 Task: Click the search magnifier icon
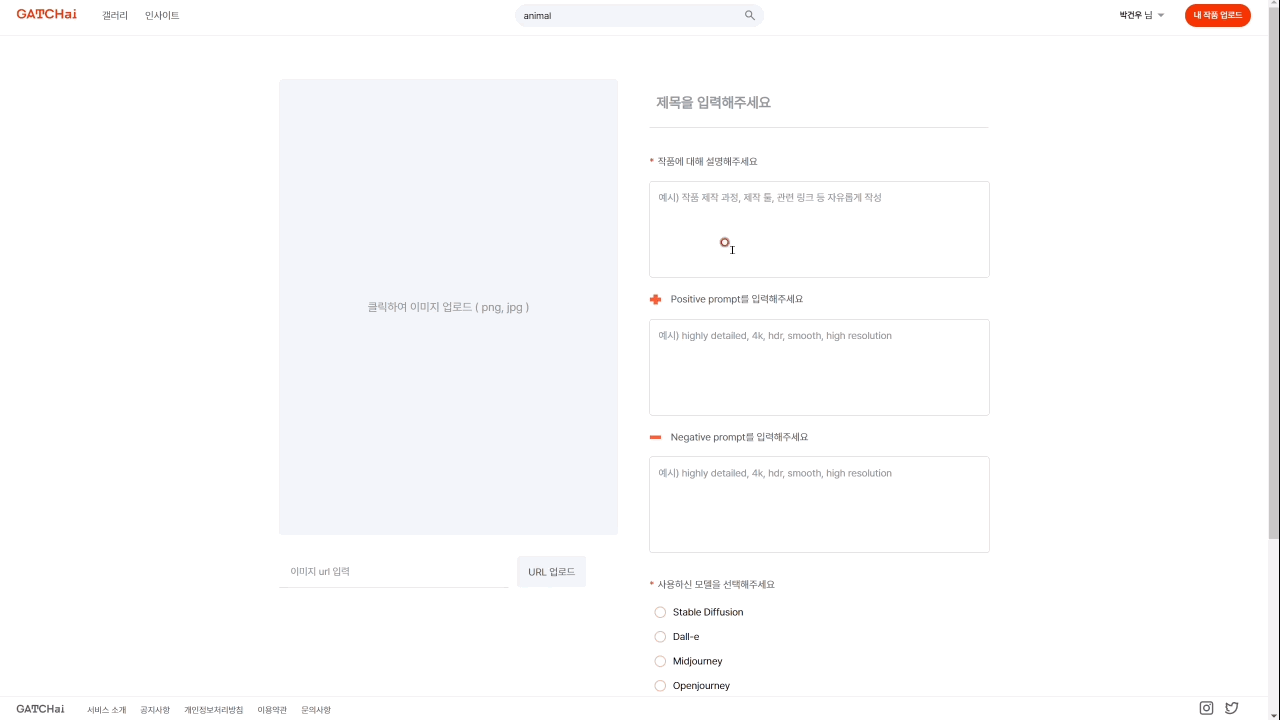[750, 16]
